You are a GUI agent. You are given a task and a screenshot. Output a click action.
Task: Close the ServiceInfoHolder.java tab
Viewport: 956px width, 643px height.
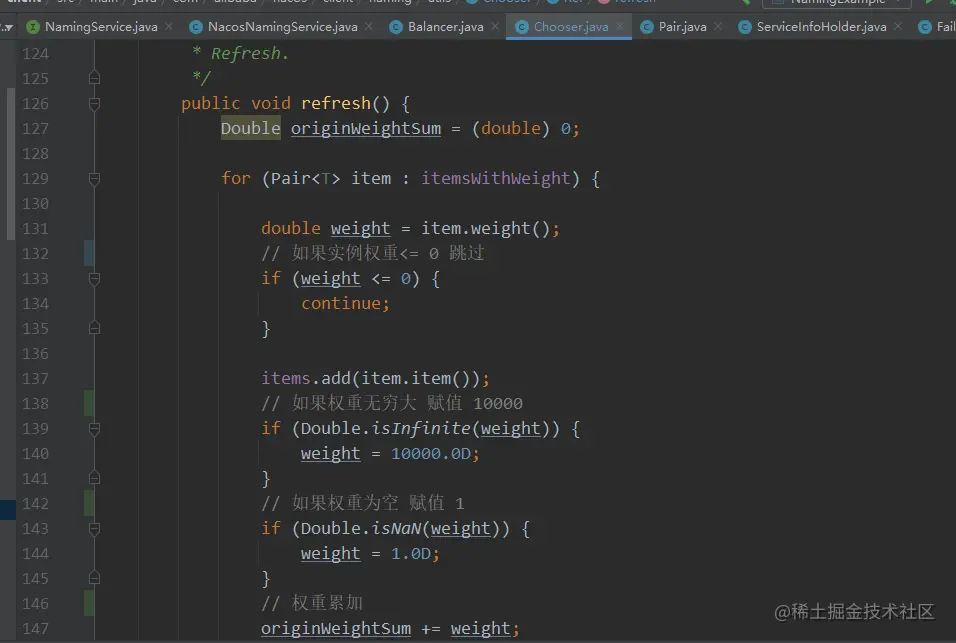tap(897, 26)
